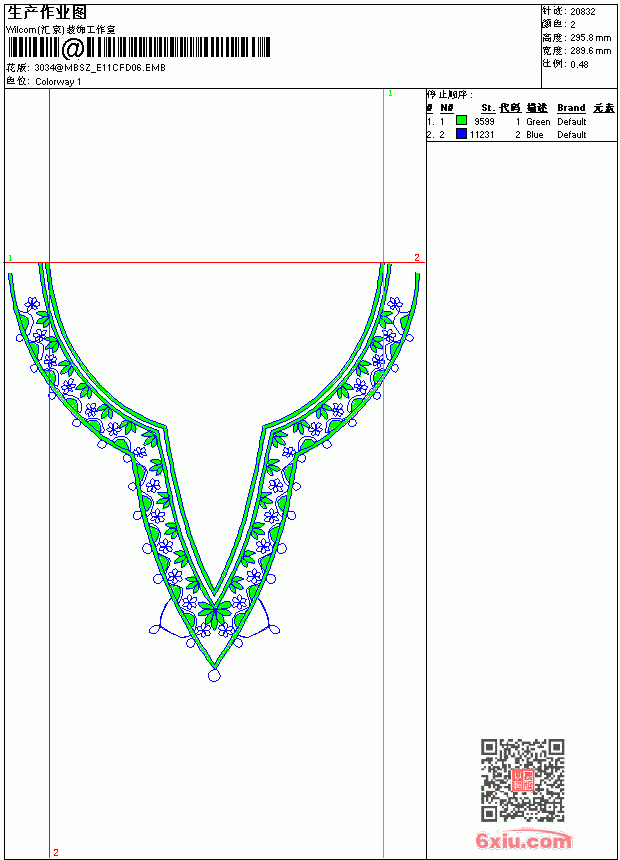Click the blue circle at the design's bottom tip
The width and height of the screenshot is (620, 860).
[214, 675]
